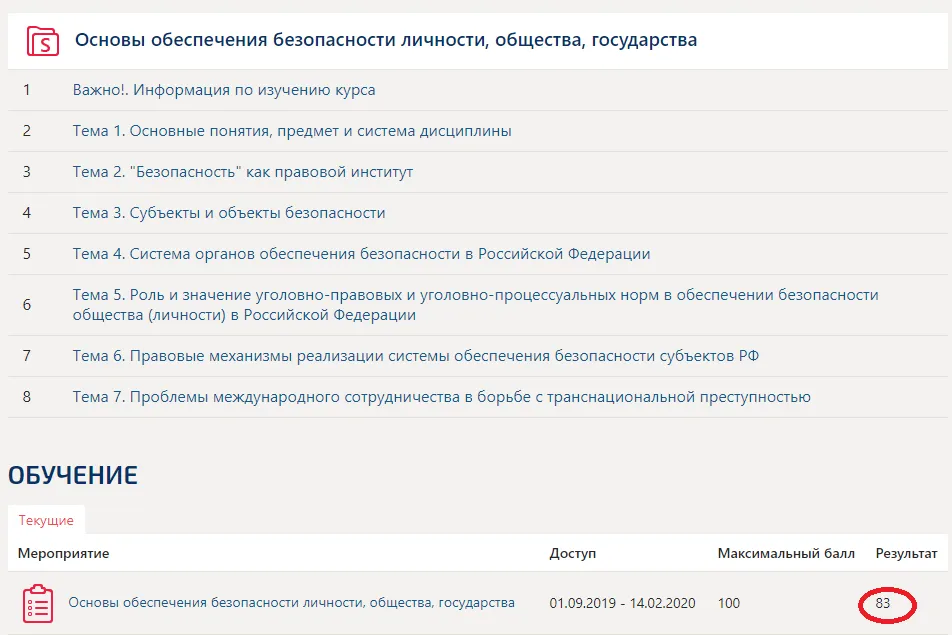Click the course title heading at top
952x635 pixels.
coord(386,41)
